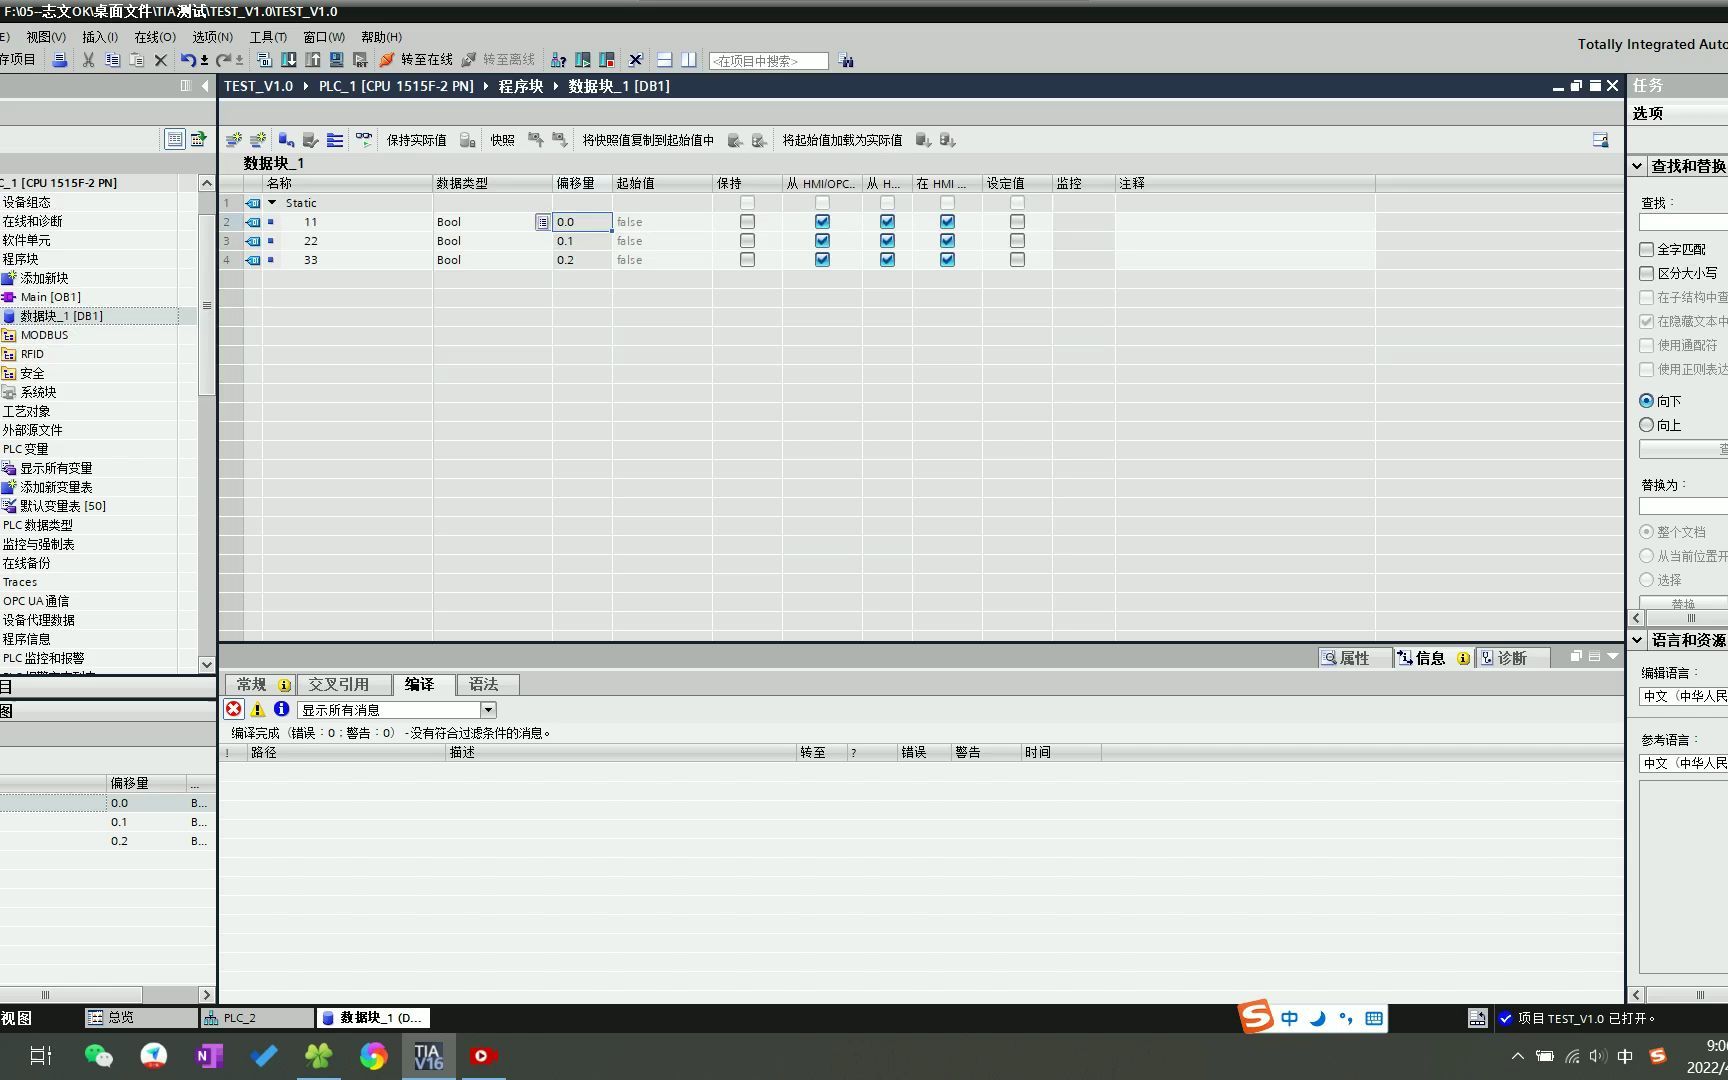Click the cut scissors icon
The height and width of the screenshot is (1080, 1728).
(88, 60)
